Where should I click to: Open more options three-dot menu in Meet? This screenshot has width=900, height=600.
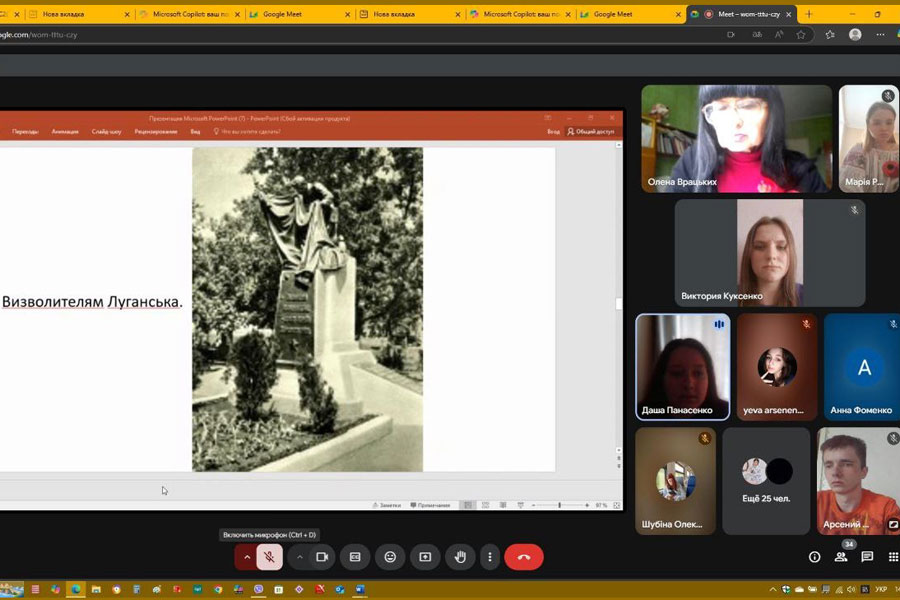(x=489, y=557)
